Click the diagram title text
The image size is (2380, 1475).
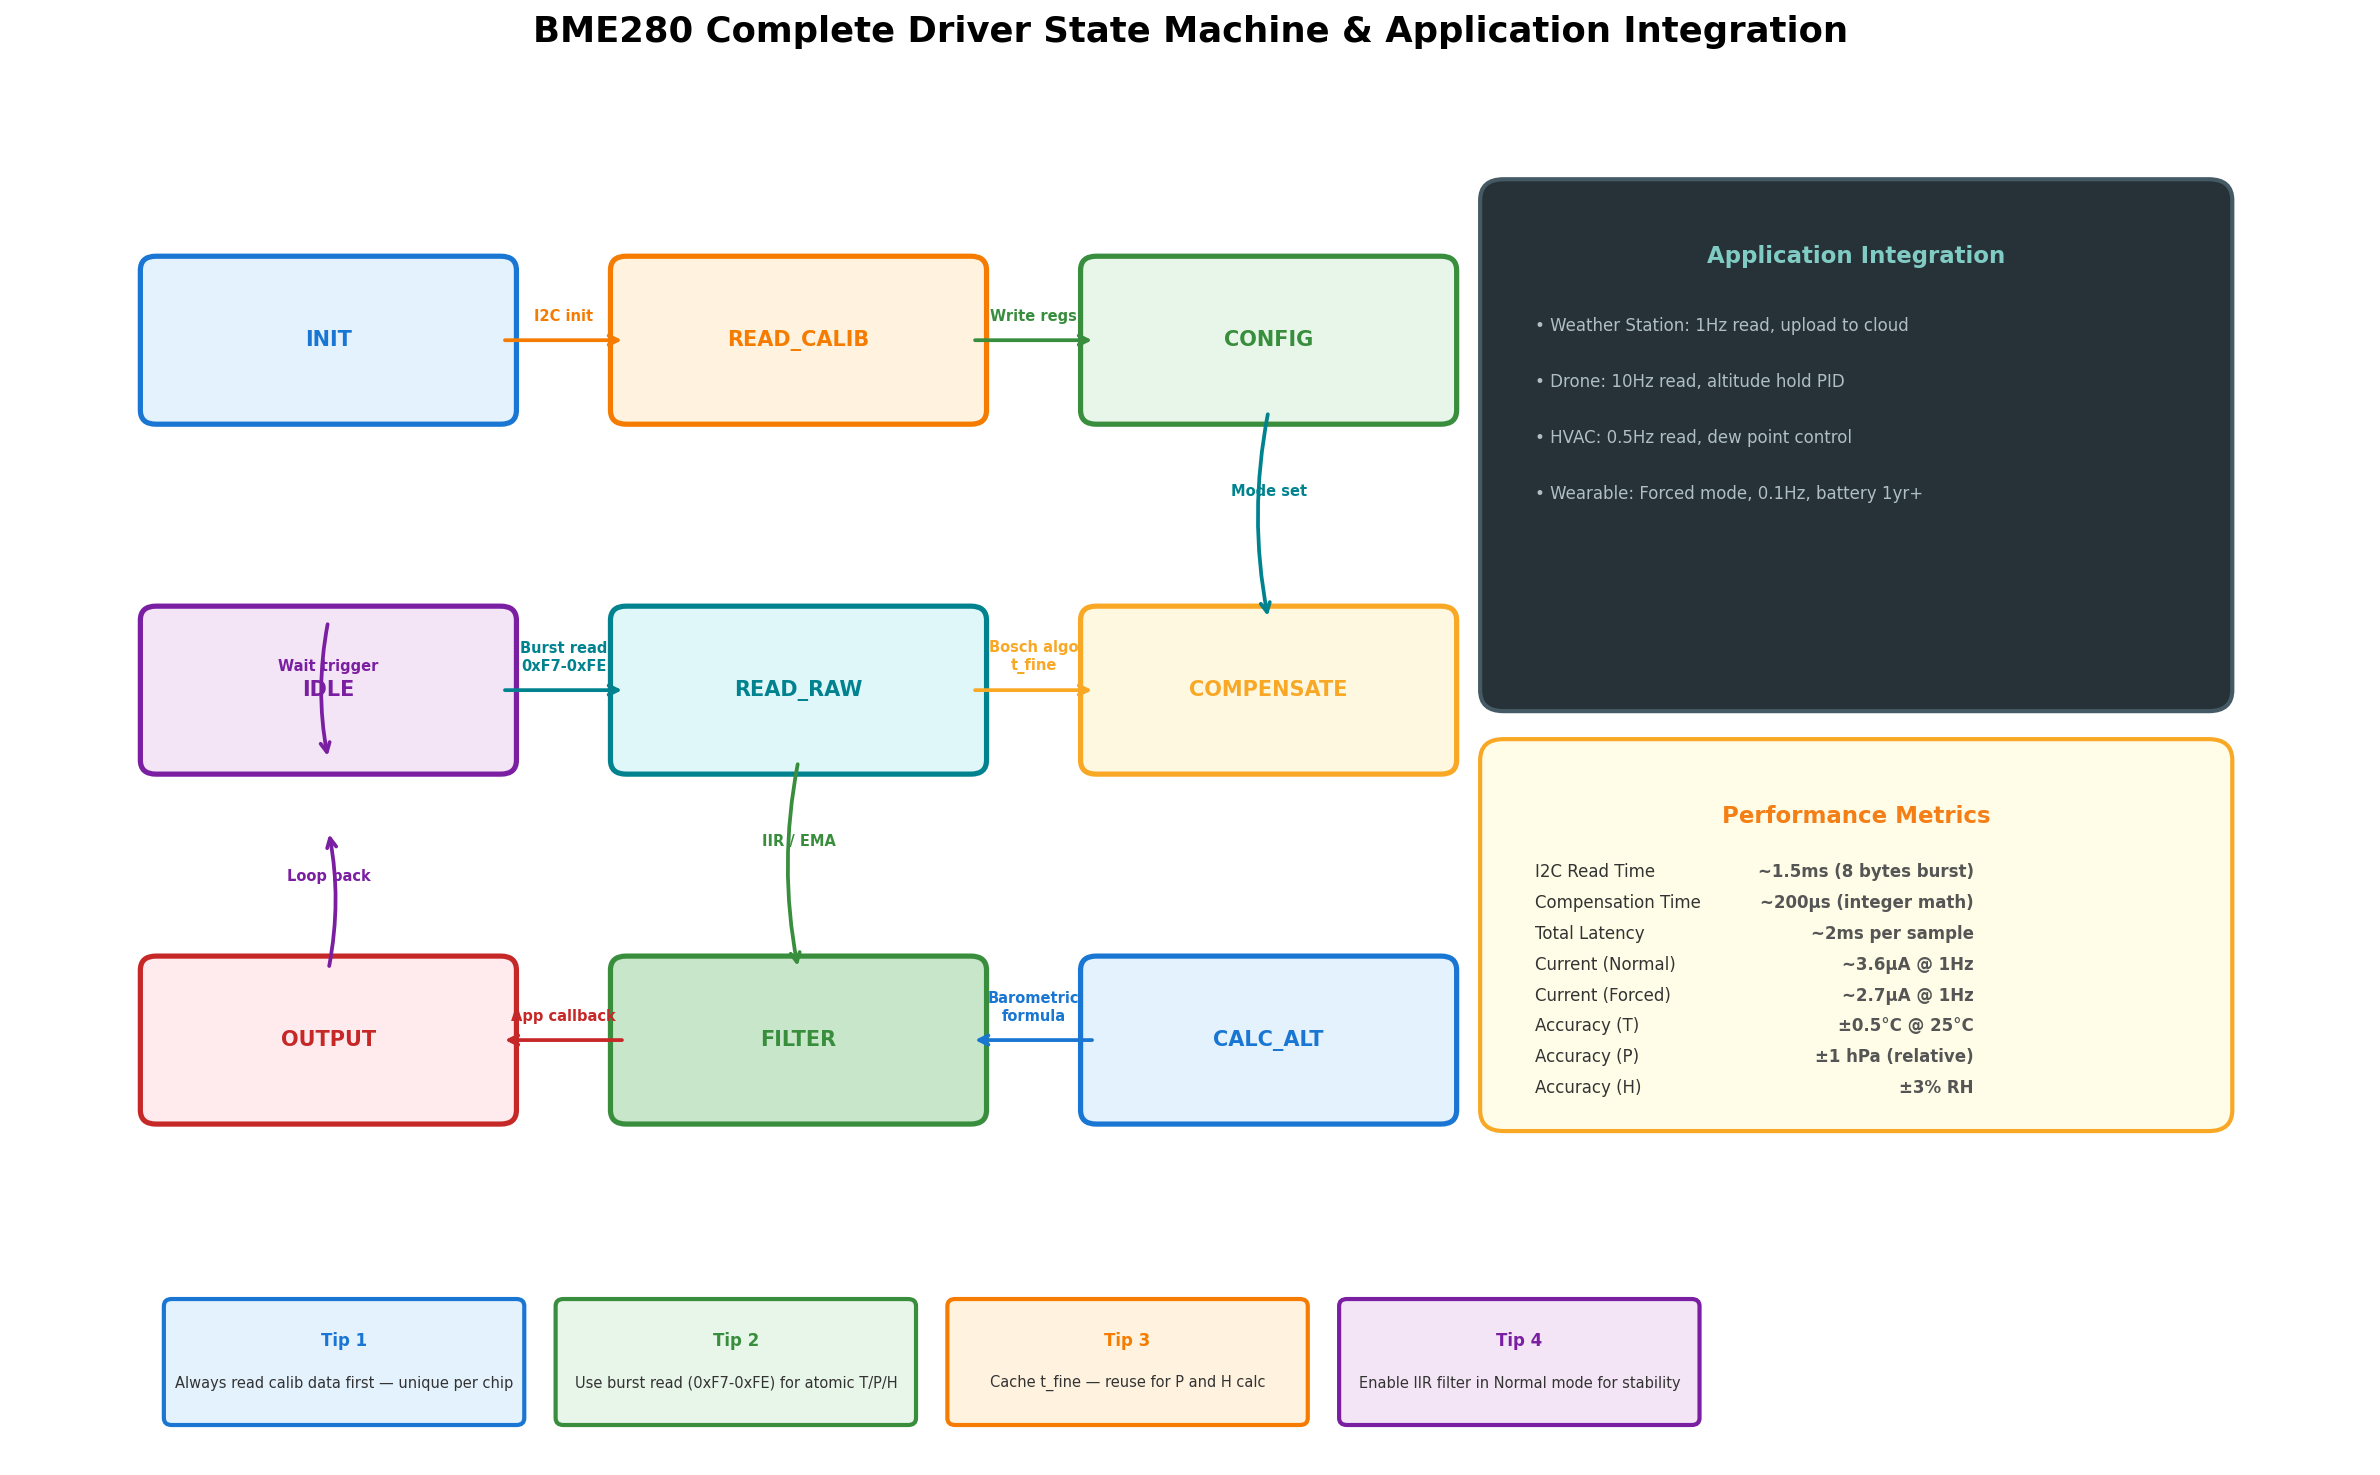pos(1190,31)
